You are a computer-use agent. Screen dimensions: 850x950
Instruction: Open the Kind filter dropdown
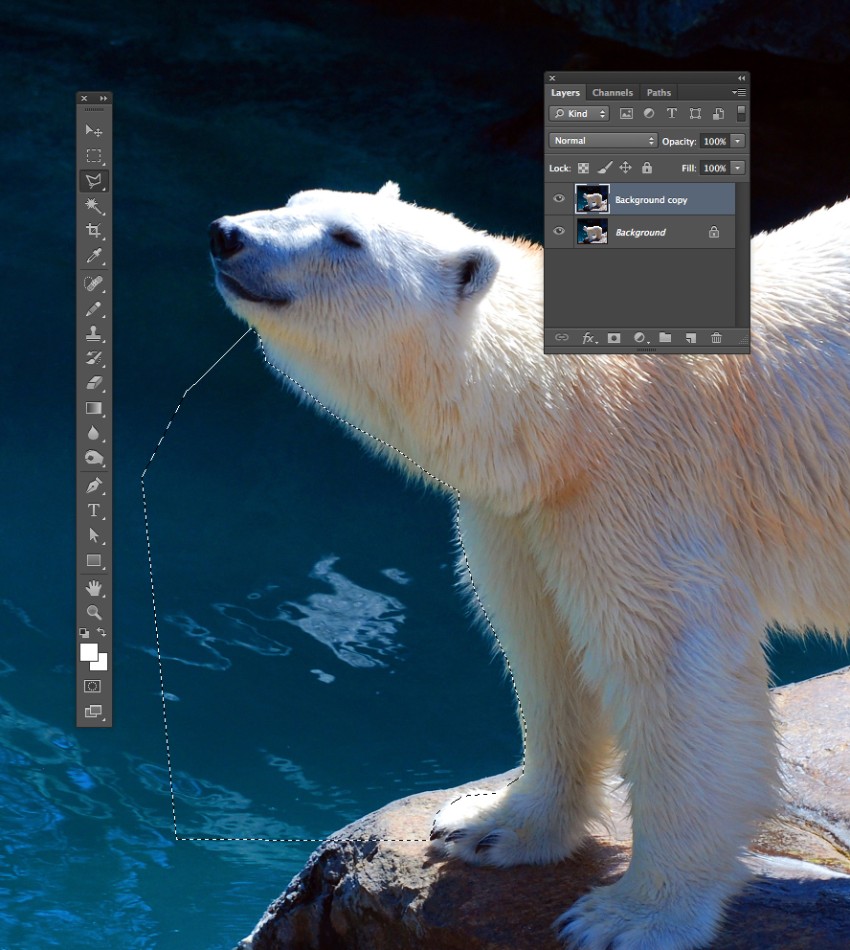pos(579,113)
